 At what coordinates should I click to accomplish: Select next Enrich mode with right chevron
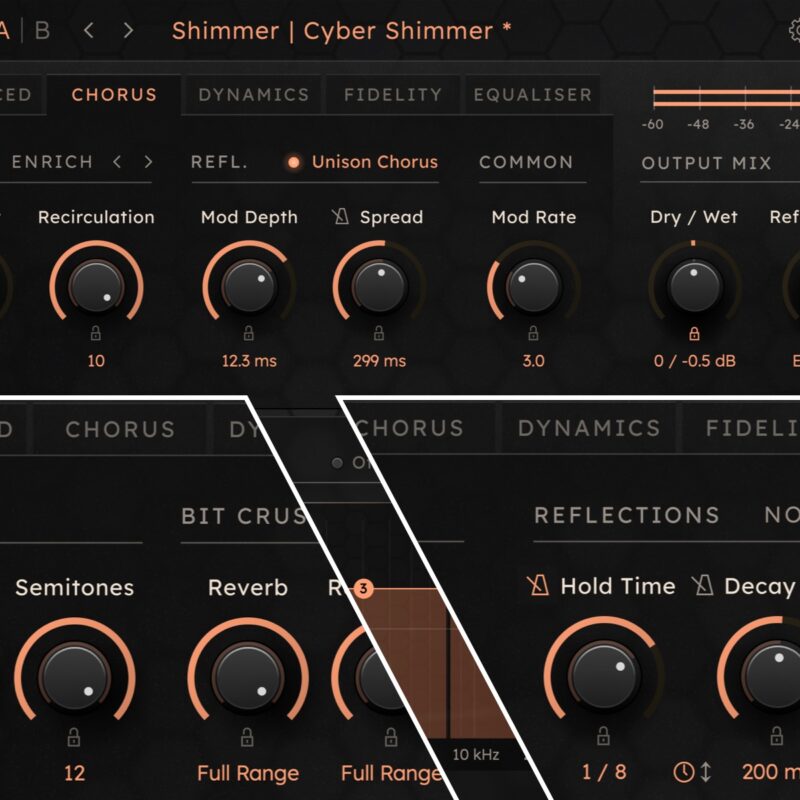pos(148,162)
